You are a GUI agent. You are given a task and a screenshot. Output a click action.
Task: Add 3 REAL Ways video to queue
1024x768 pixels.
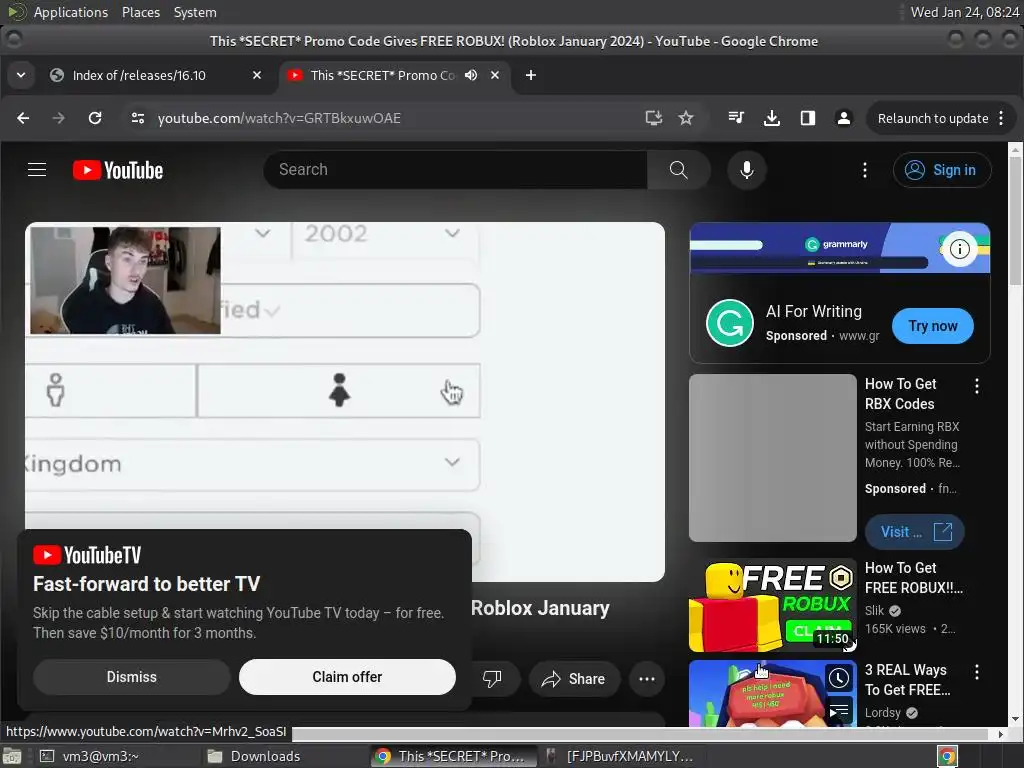[839, 711]
